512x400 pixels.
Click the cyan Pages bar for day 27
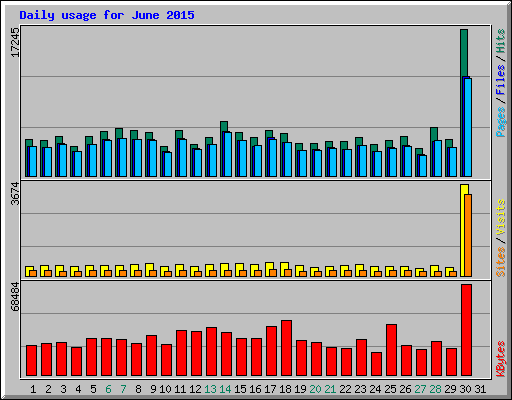423,166
